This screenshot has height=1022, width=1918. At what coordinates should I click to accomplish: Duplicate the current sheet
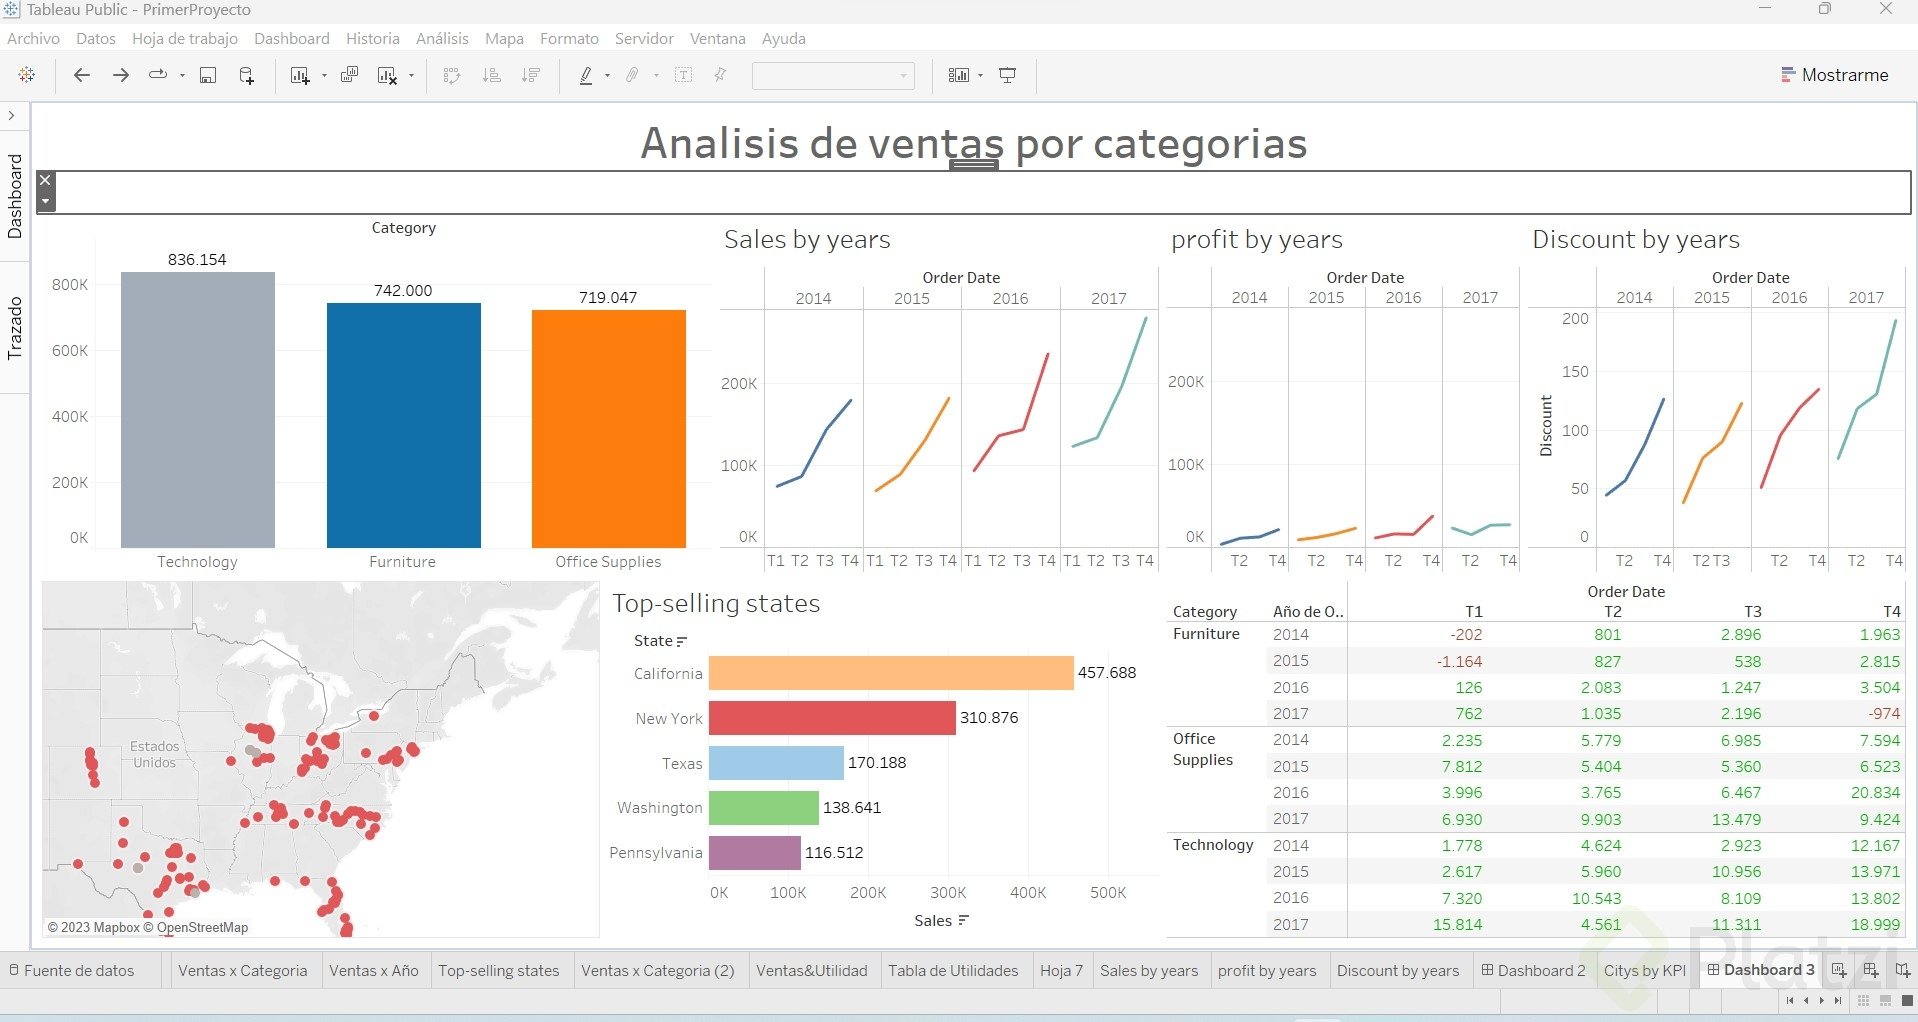(349, 75)
